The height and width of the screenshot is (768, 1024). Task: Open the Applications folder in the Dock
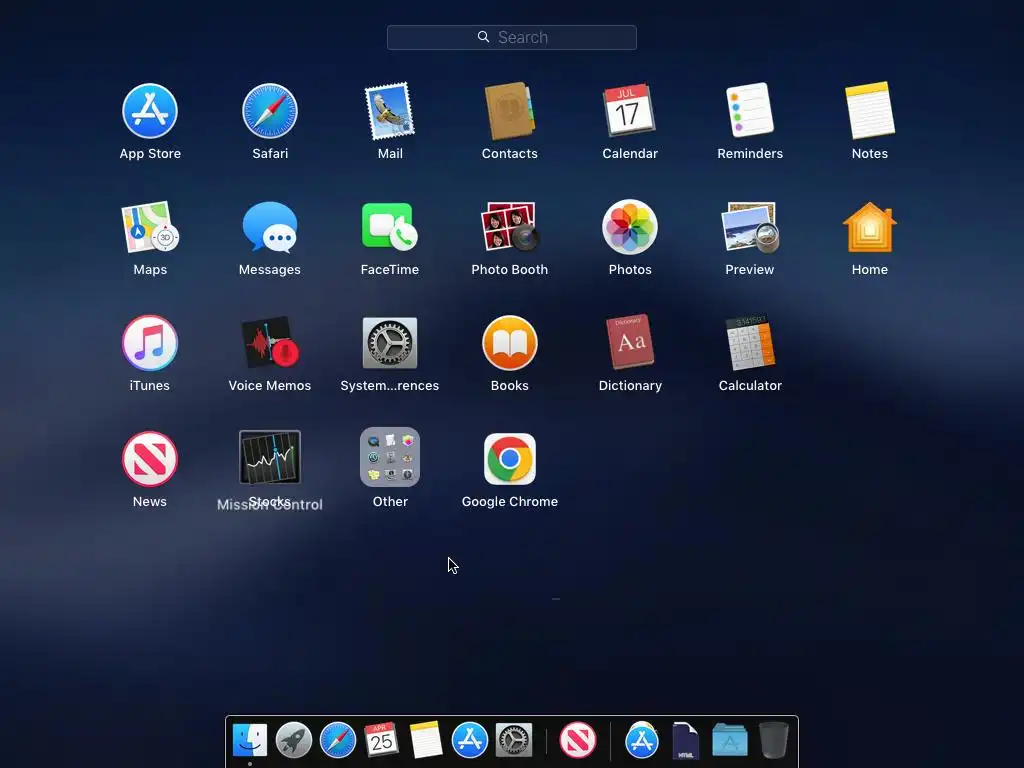click(x=729, y=741)
